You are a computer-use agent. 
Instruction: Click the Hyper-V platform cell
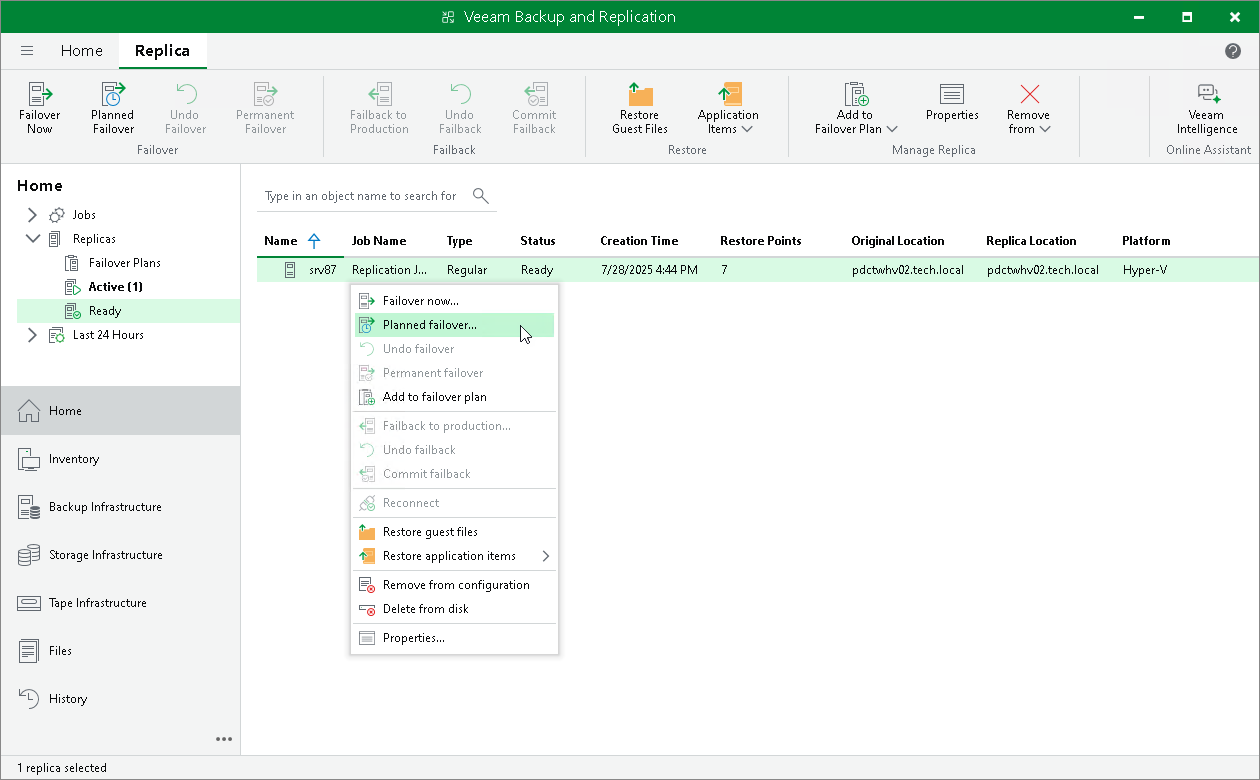pos(1145,270)
